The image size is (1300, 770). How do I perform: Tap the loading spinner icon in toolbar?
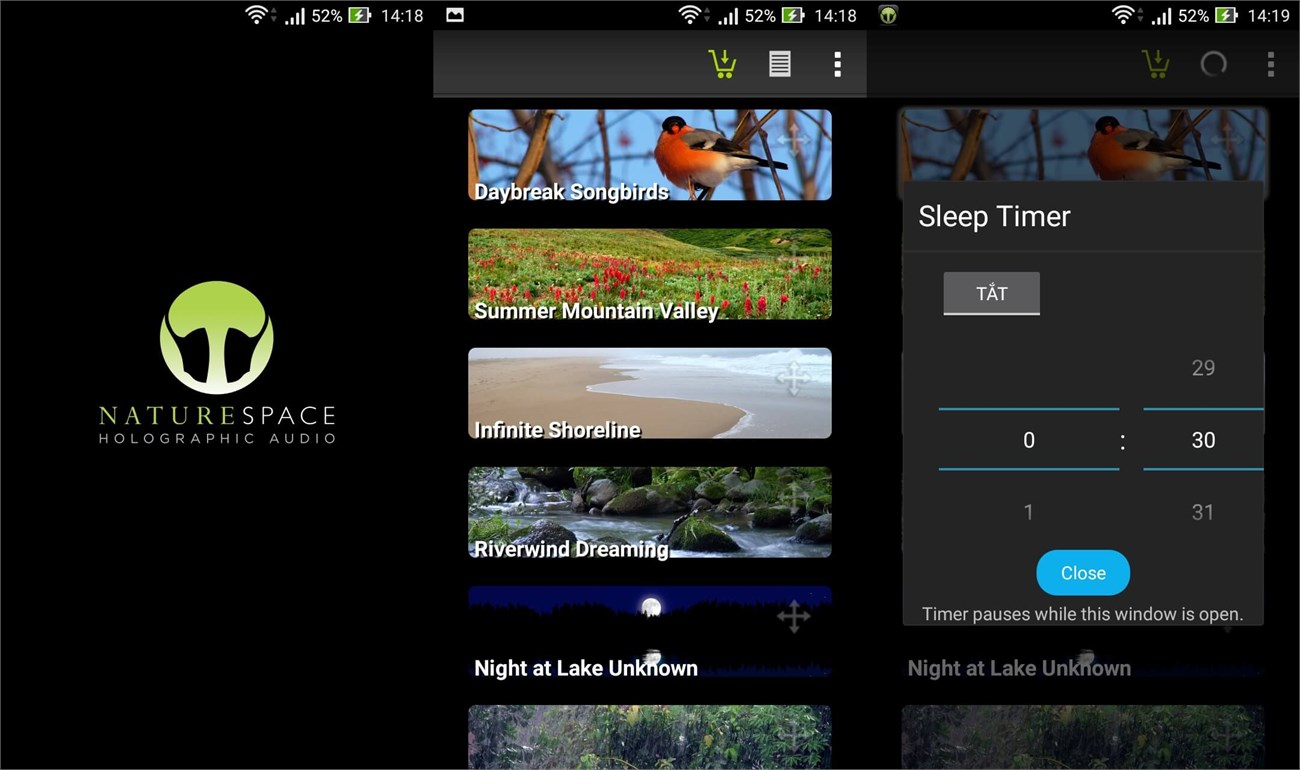[1213, 63]
